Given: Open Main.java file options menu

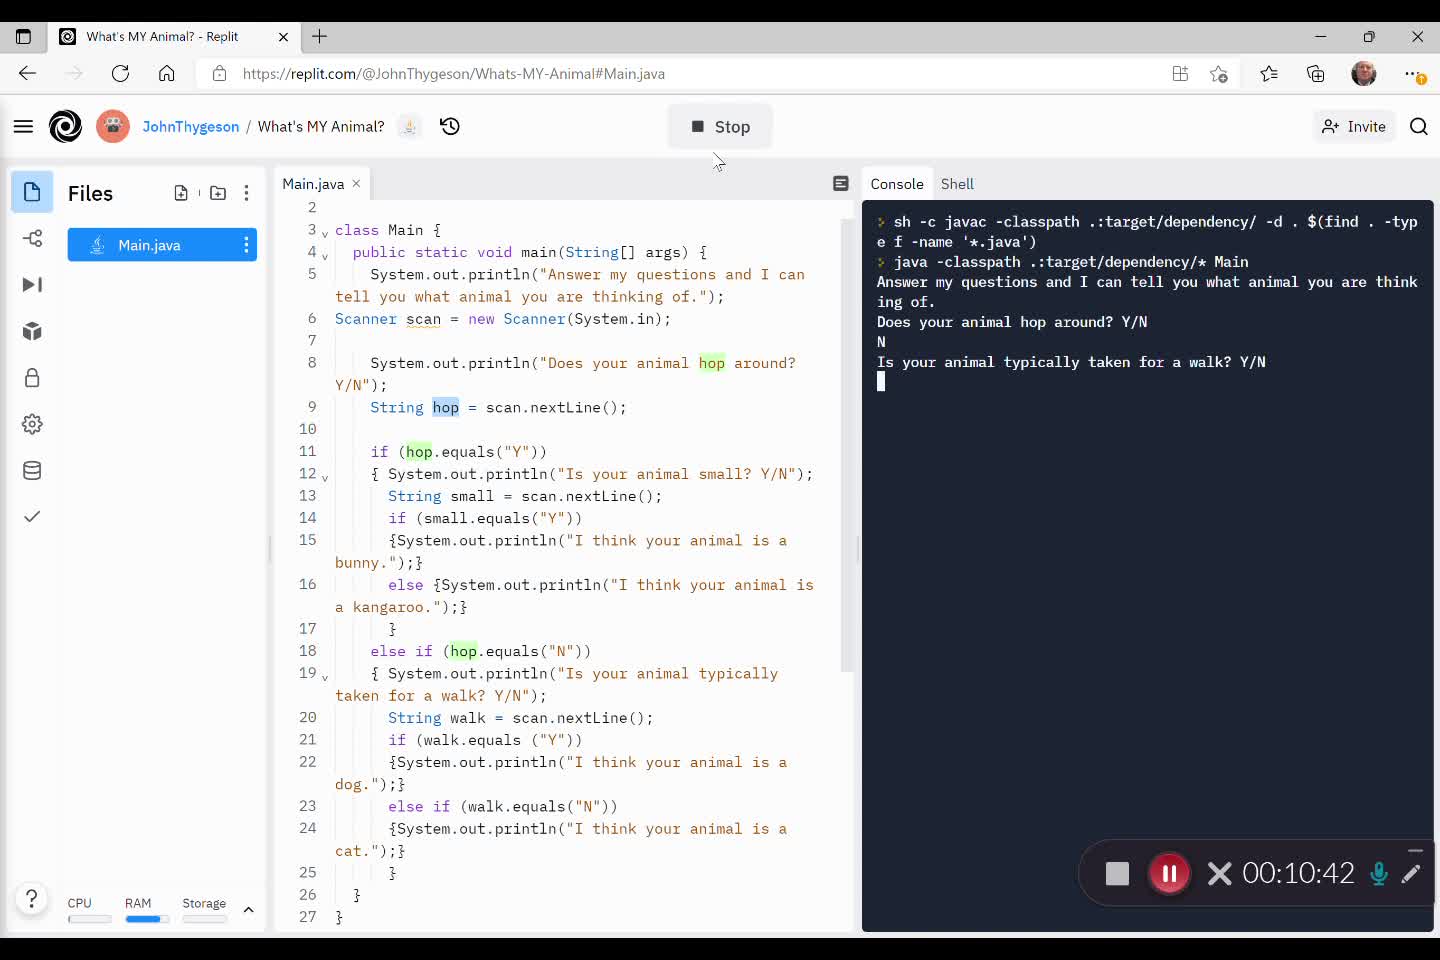Looking at the screenshot, I should point(246,245).
